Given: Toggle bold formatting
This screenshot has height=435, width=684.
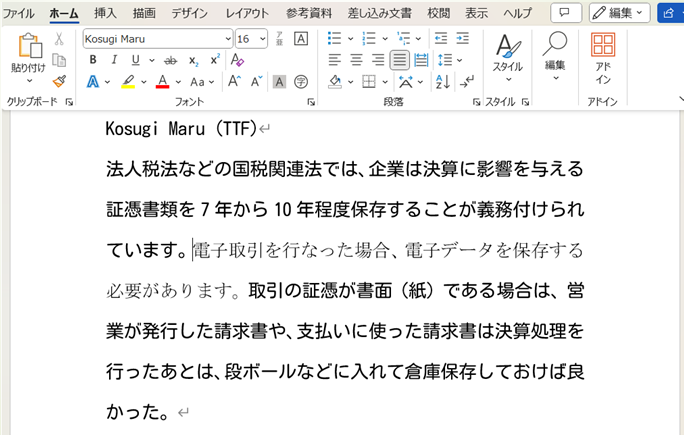Looking at the screenshot, I should click(x=93, y=60).
